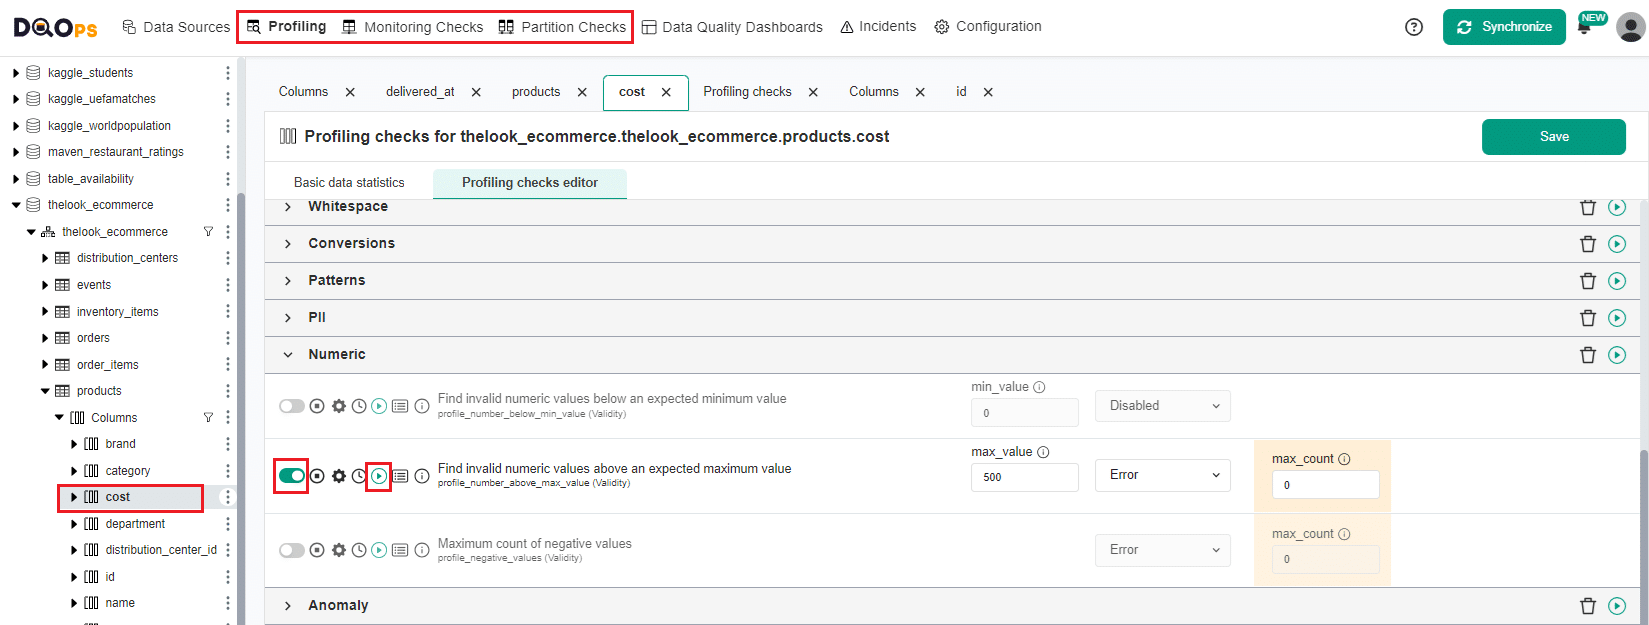The width and height of the screenshot is (1649, 625).
Task: Click the max_count field for max value check
Action: coord(1326,485)
